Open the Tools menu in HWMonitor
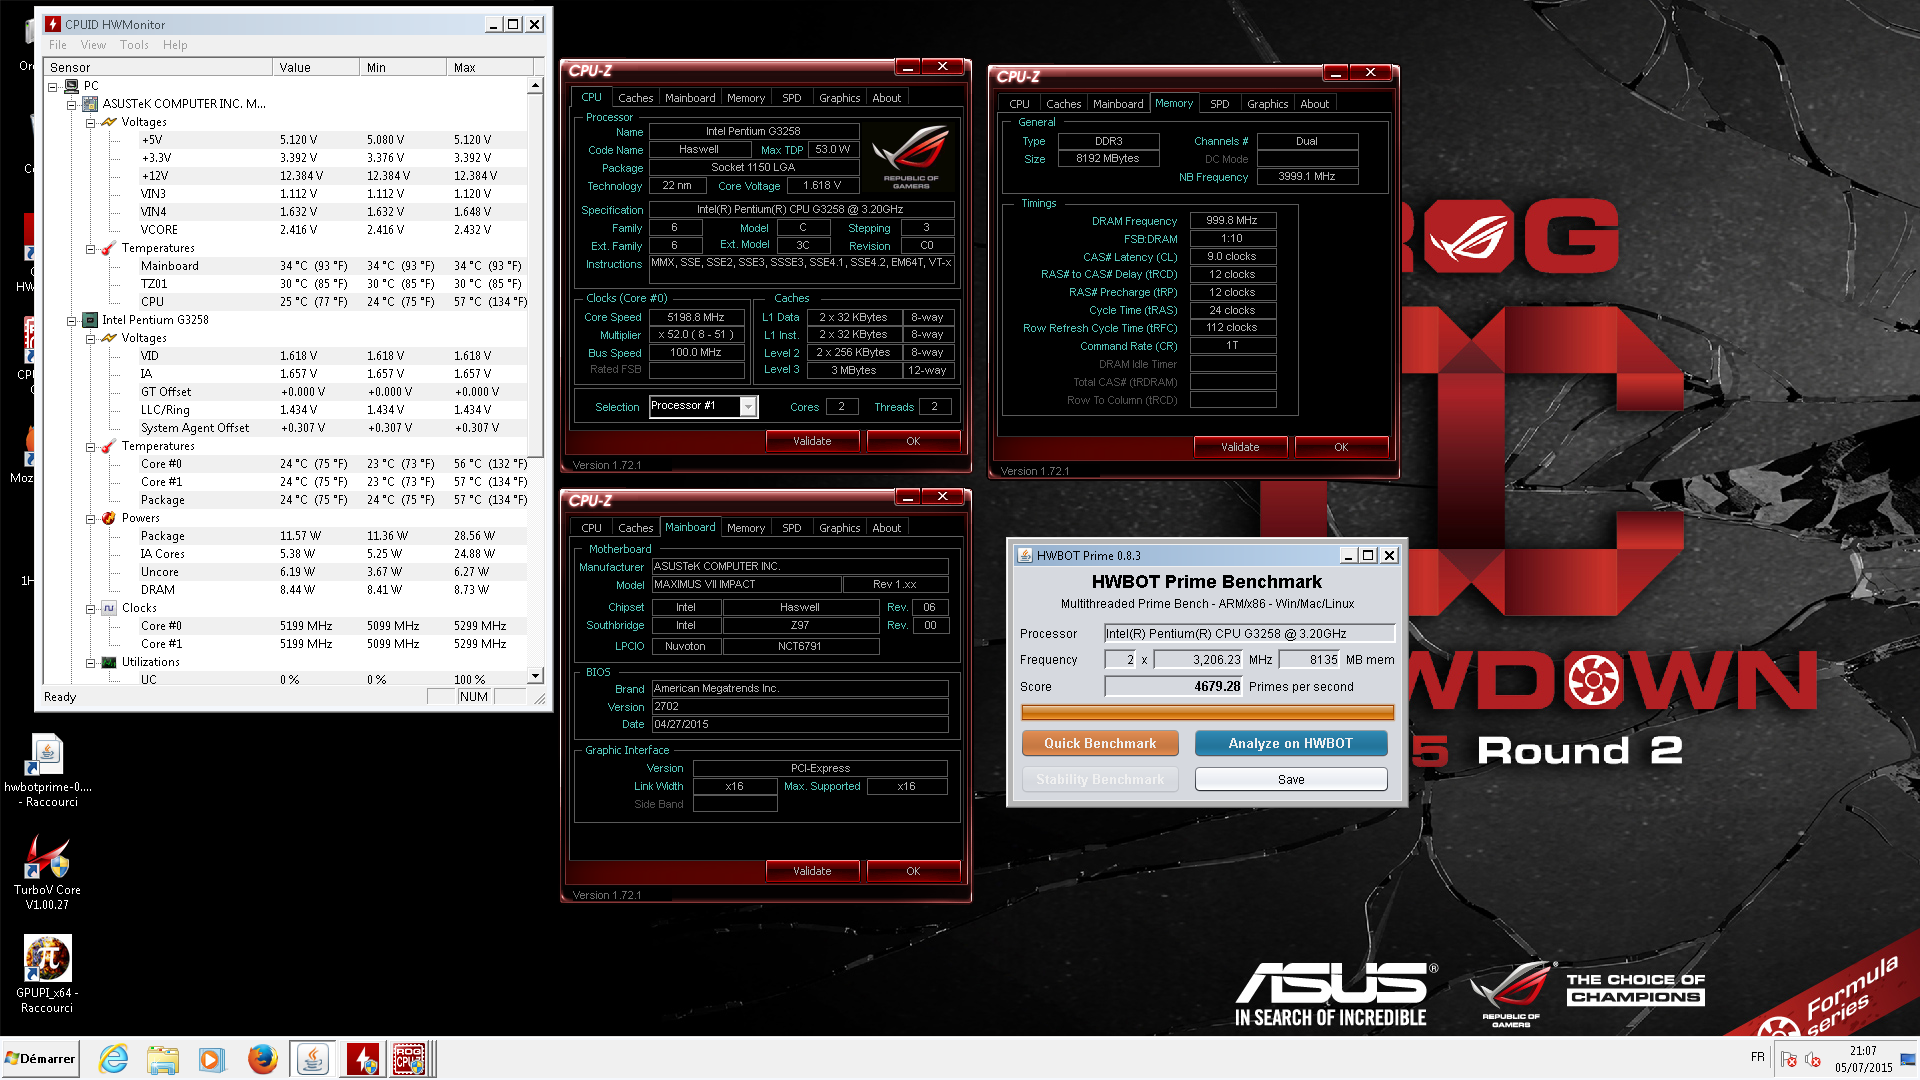 point(134,45)
